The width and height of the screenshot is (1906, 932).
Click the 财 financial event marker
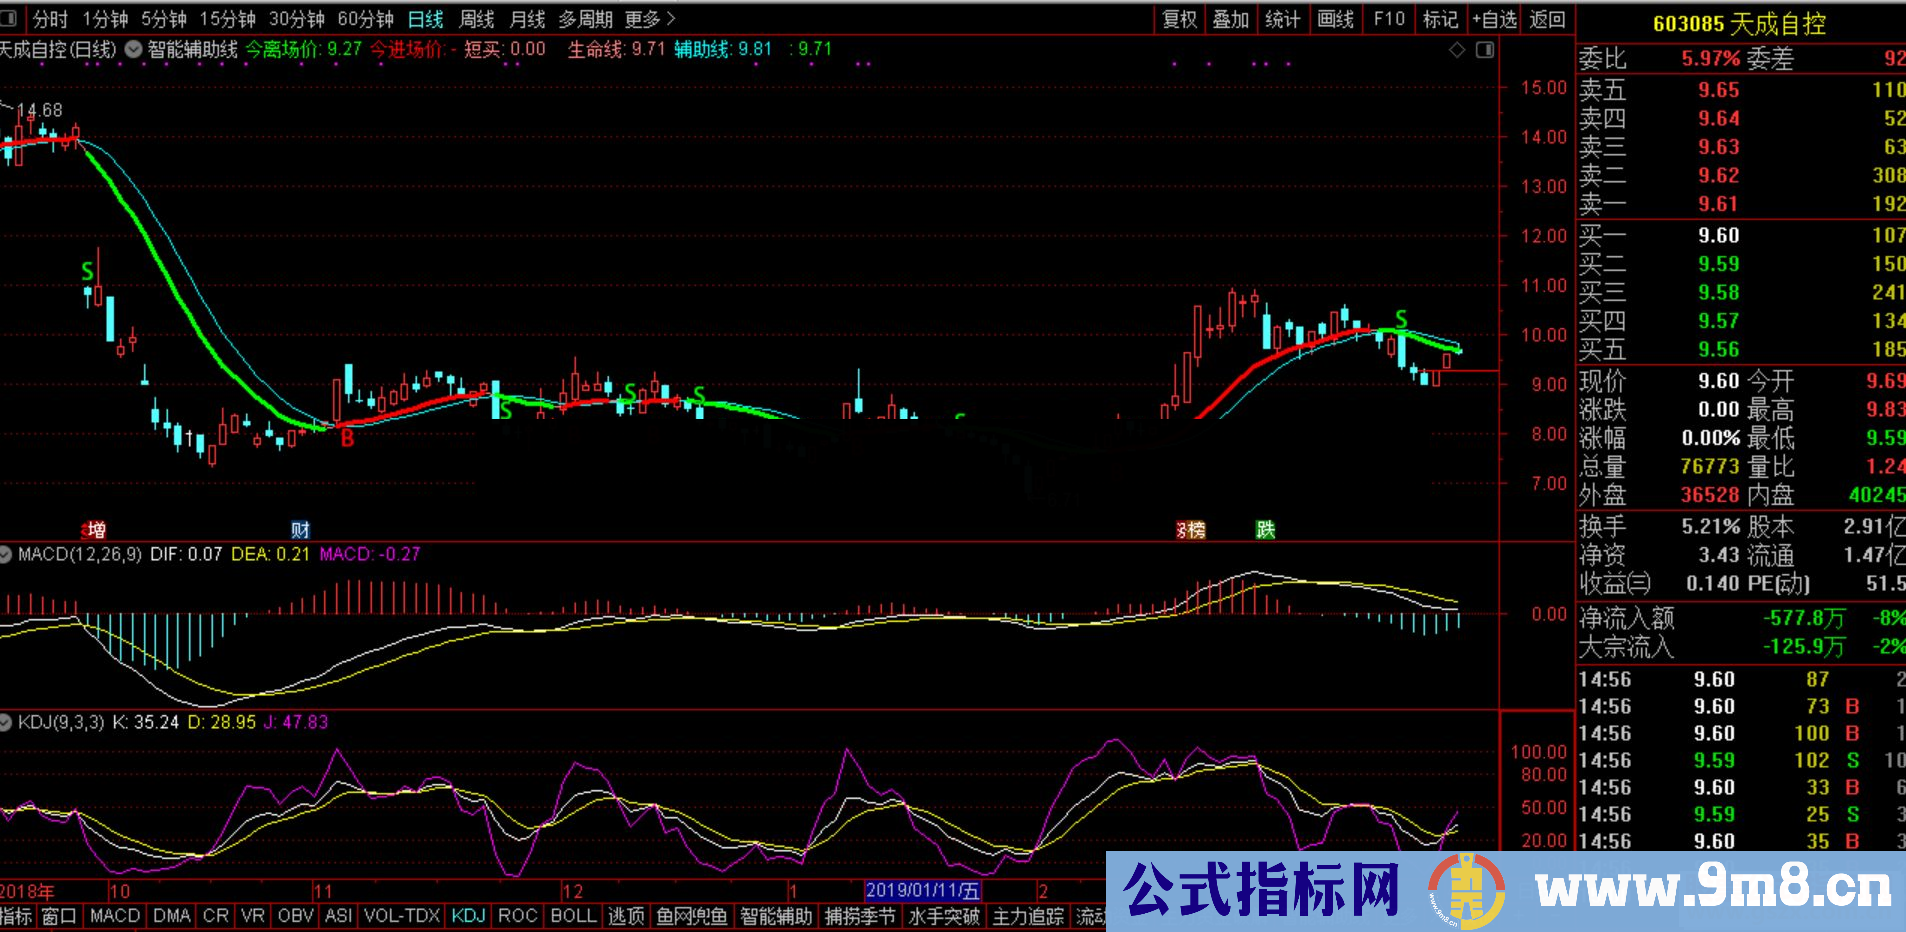300,530
